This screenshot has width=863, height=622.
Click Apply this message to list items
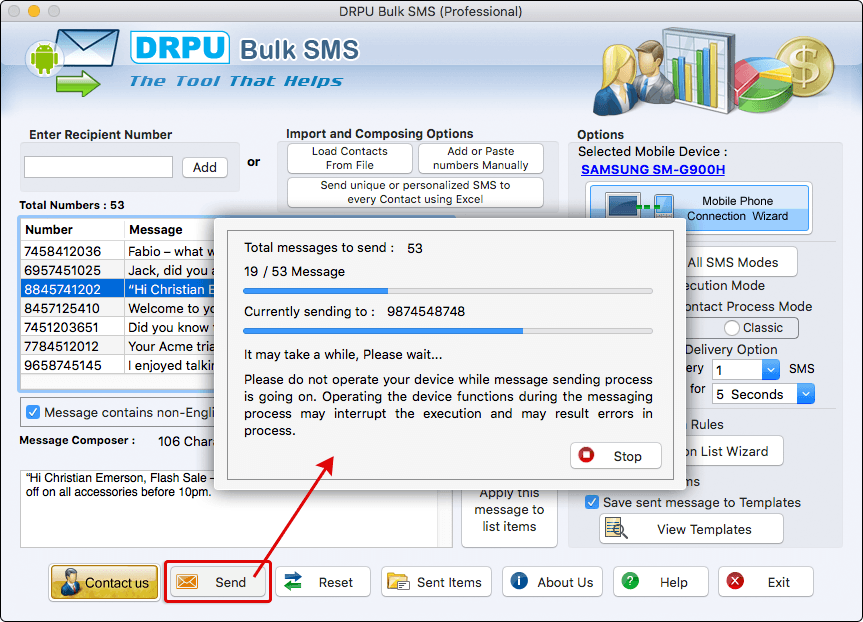coord(509,516)
